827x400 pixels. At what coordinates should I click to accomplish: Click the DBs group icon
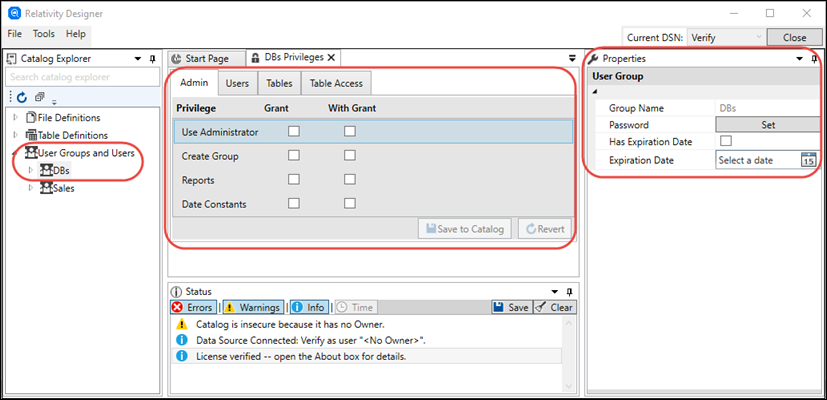pyautogui.click(x=47, y=170)
